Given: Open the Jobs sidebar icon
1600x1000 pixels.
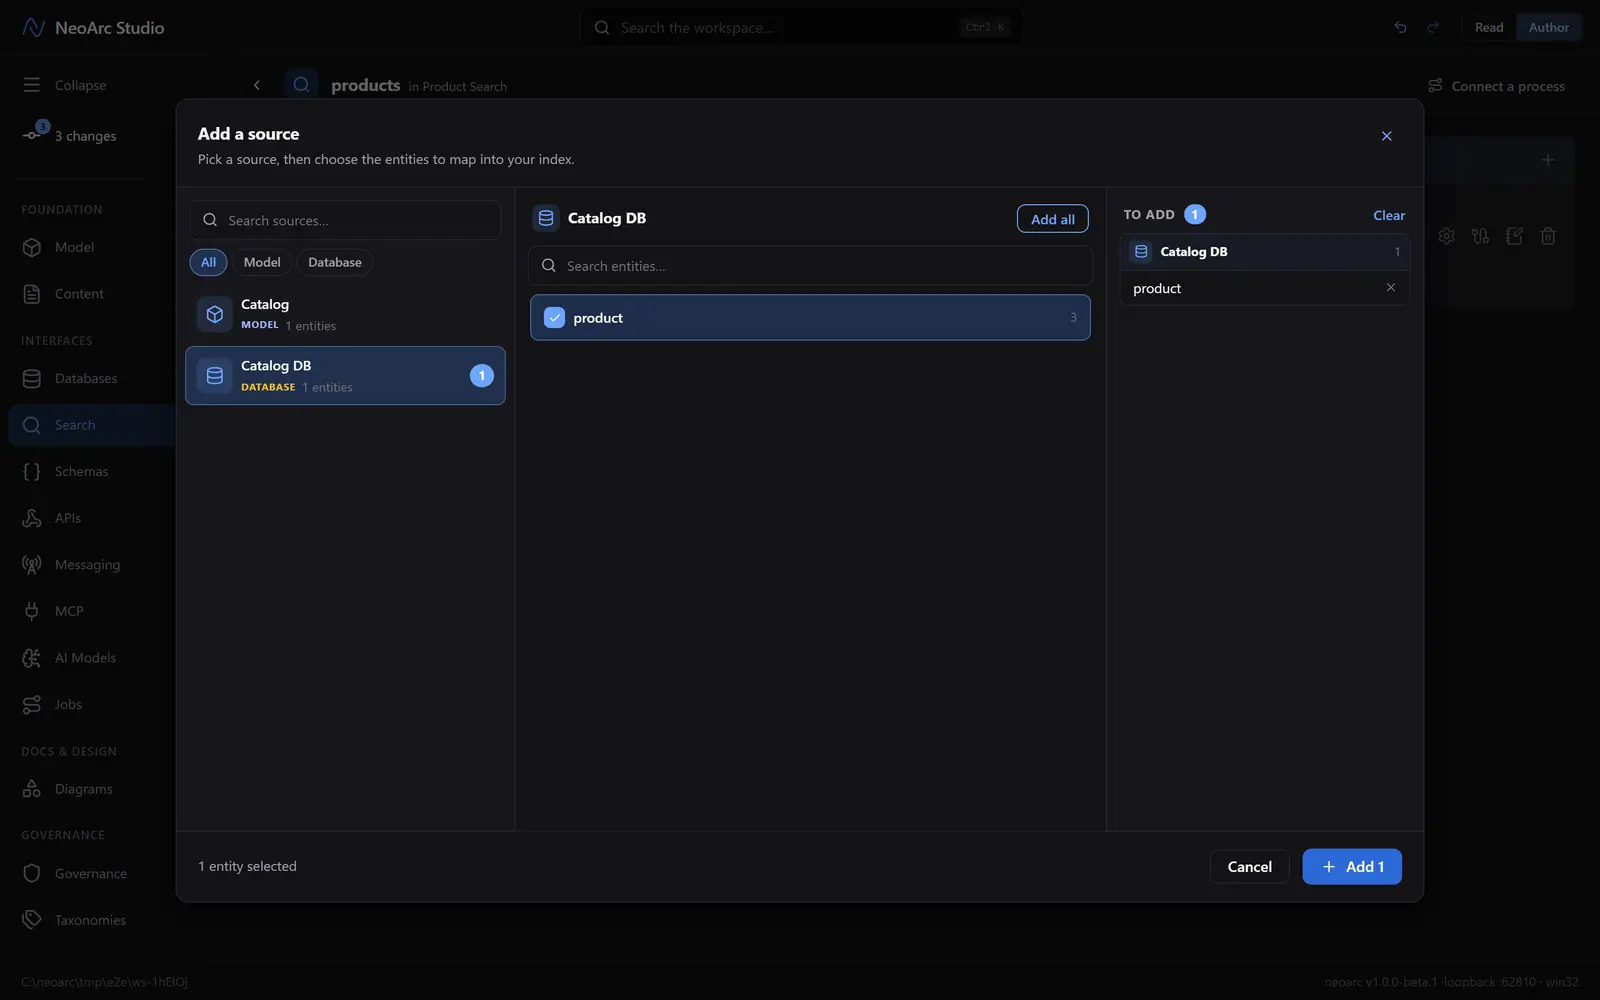Looking at the screenshot, I should coord(32,705).
